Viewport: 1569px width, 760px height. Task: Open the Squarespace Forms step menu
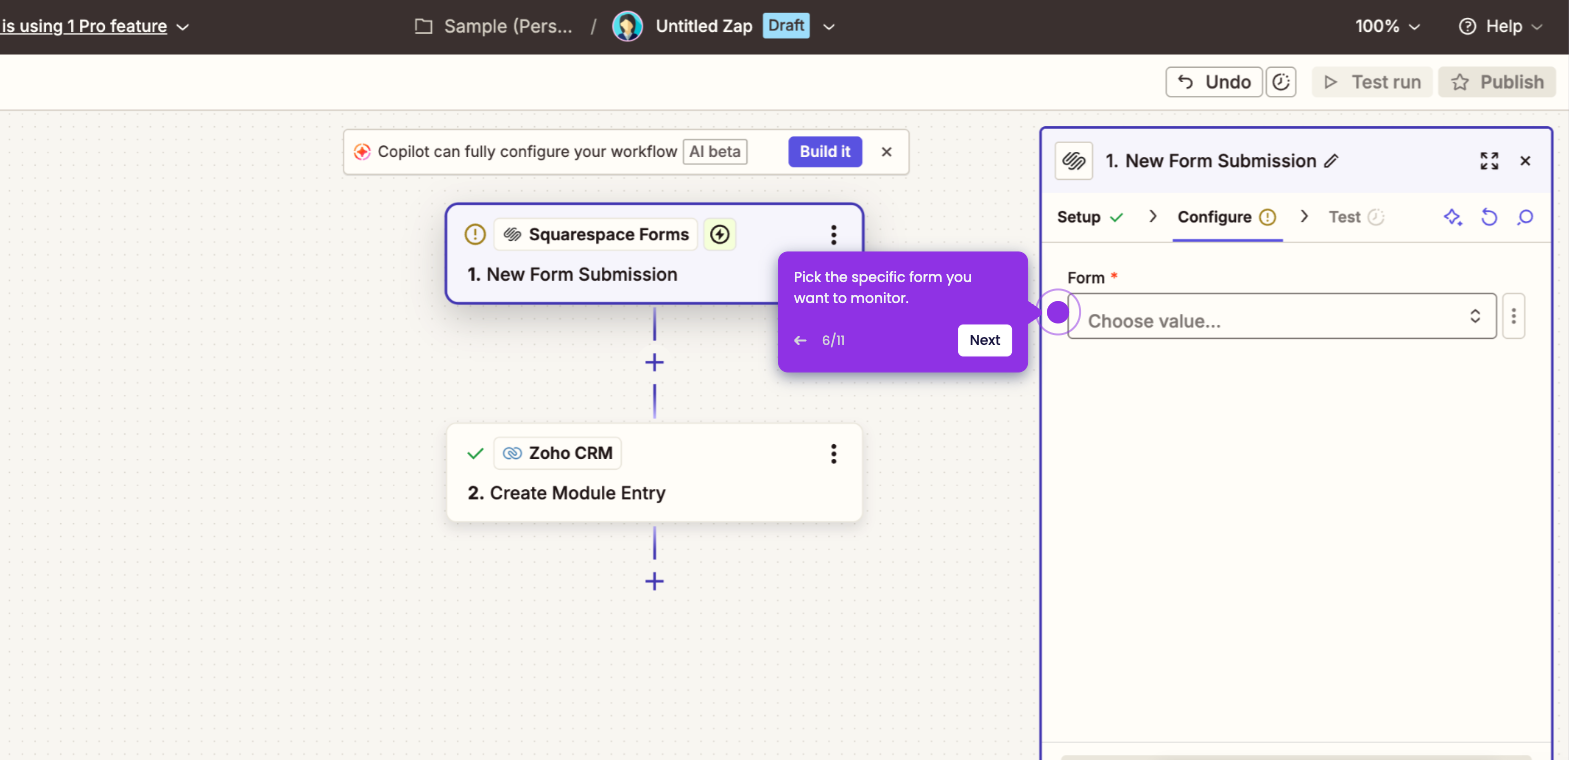pos(833,235)
